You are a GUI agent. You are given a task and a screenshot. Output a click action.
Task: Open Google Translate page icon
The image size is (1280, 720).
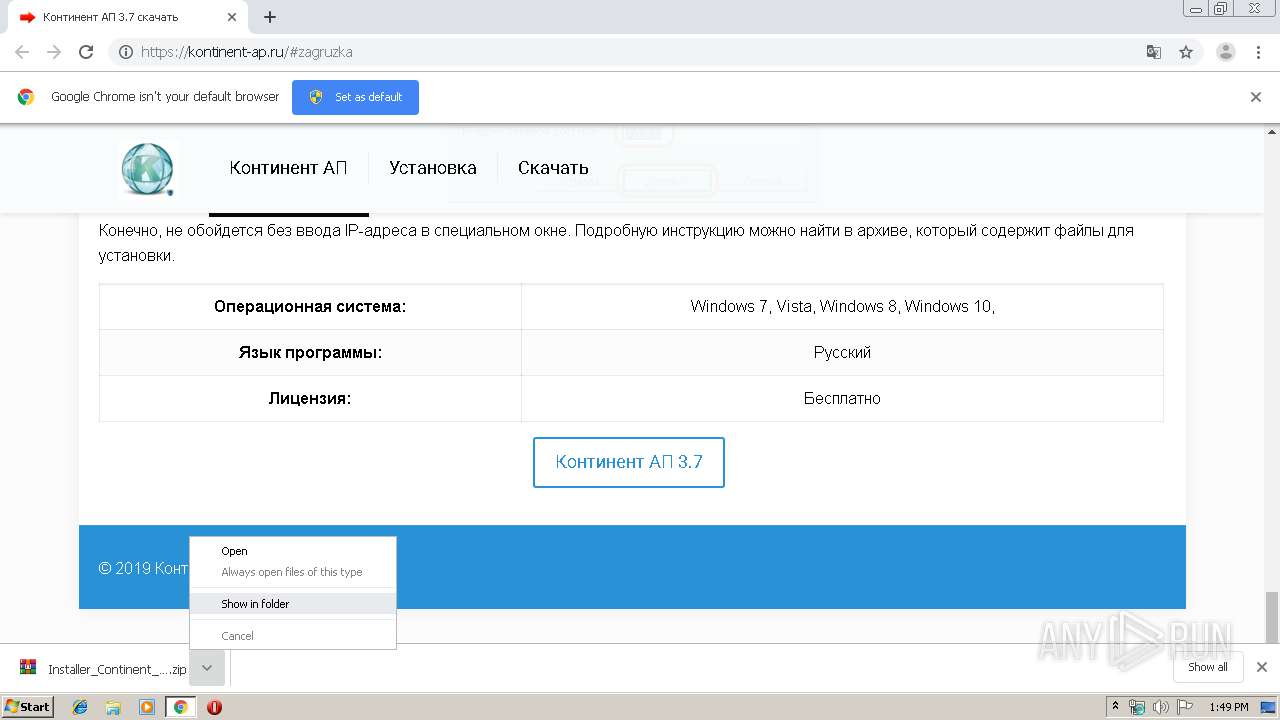coord(1153,52)
